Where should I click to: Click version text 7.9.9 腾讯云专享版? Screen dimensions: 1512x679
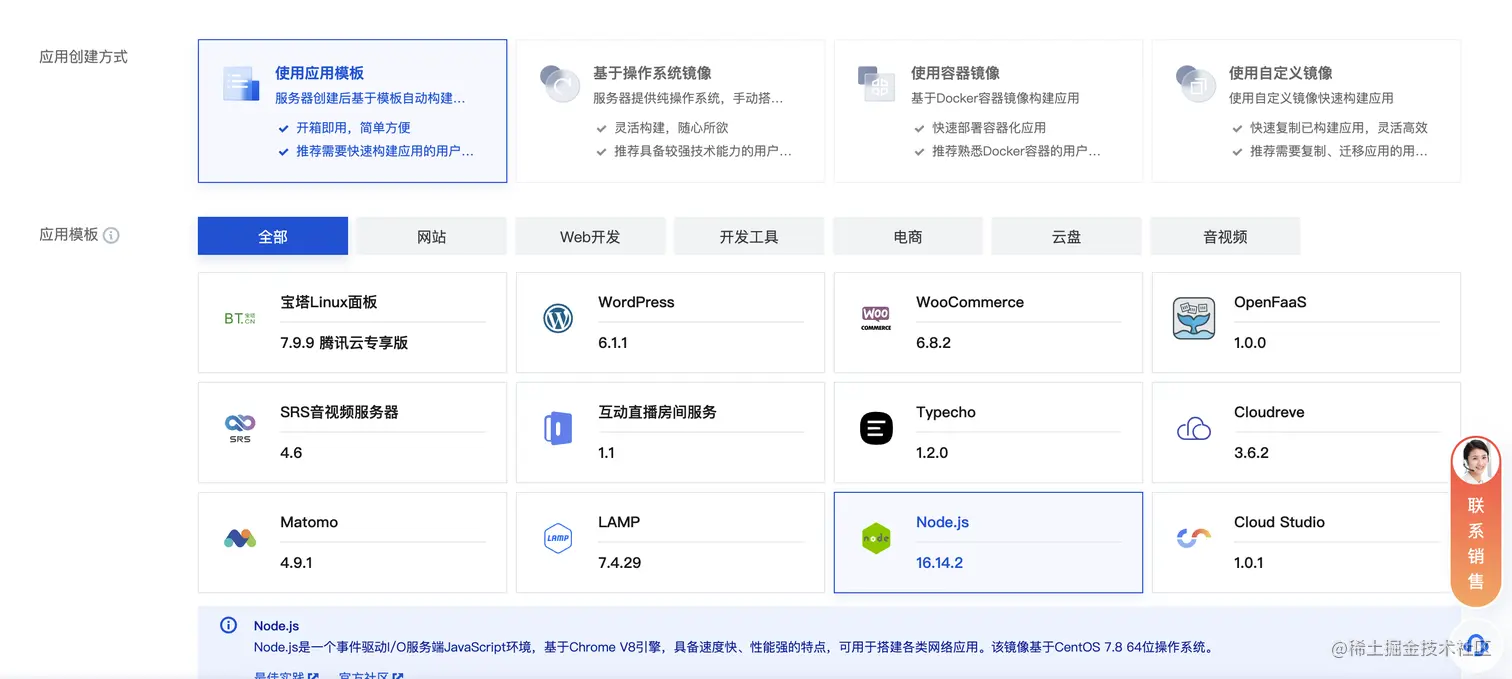(344, 342)
